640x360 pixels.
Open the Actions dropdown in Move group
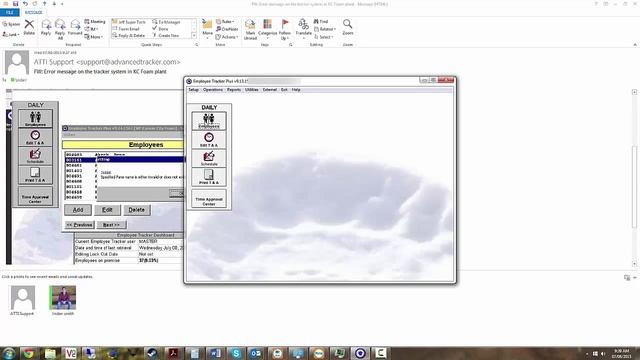(x=227, y=37)
